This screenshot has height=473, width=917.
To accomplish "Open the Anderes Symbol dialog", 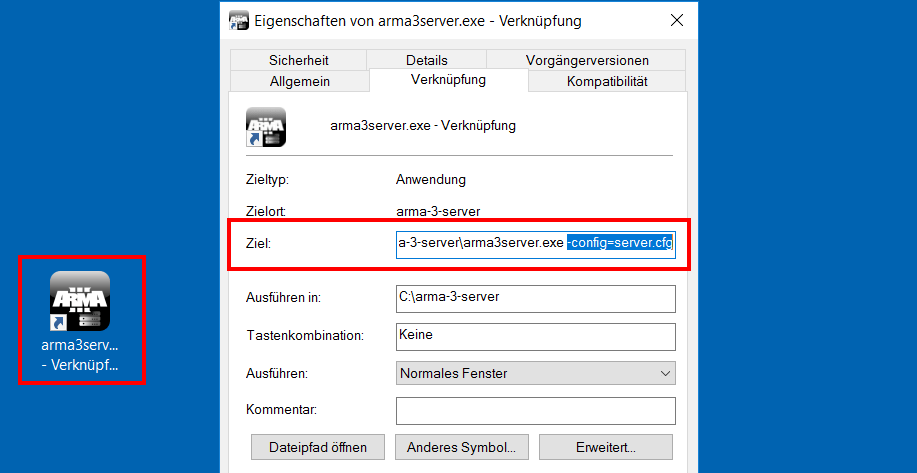I will pos(462,447).
